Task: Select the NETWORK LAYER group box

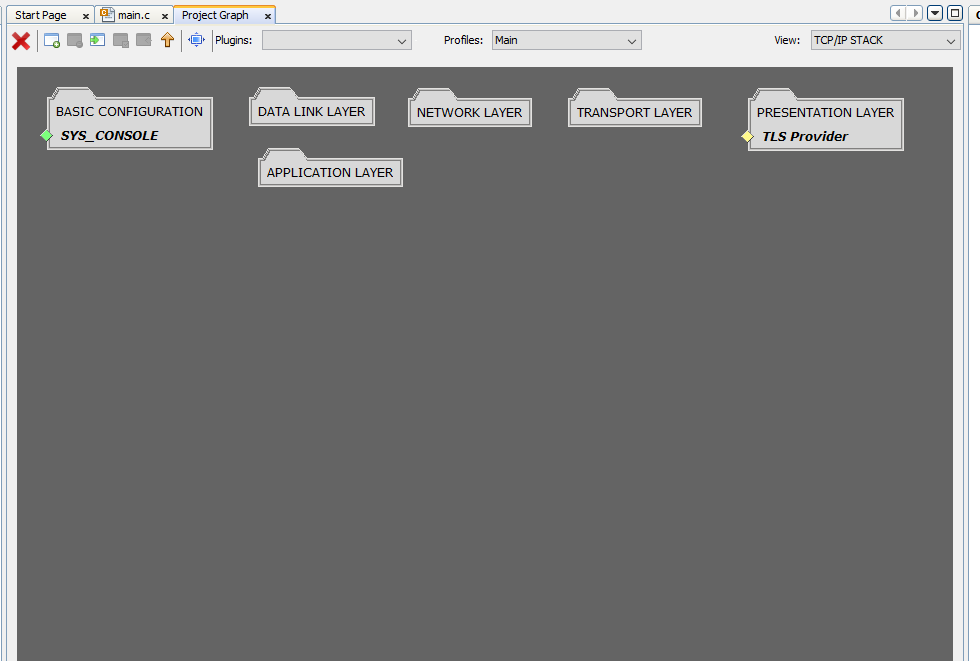Action: click(469, 113)
